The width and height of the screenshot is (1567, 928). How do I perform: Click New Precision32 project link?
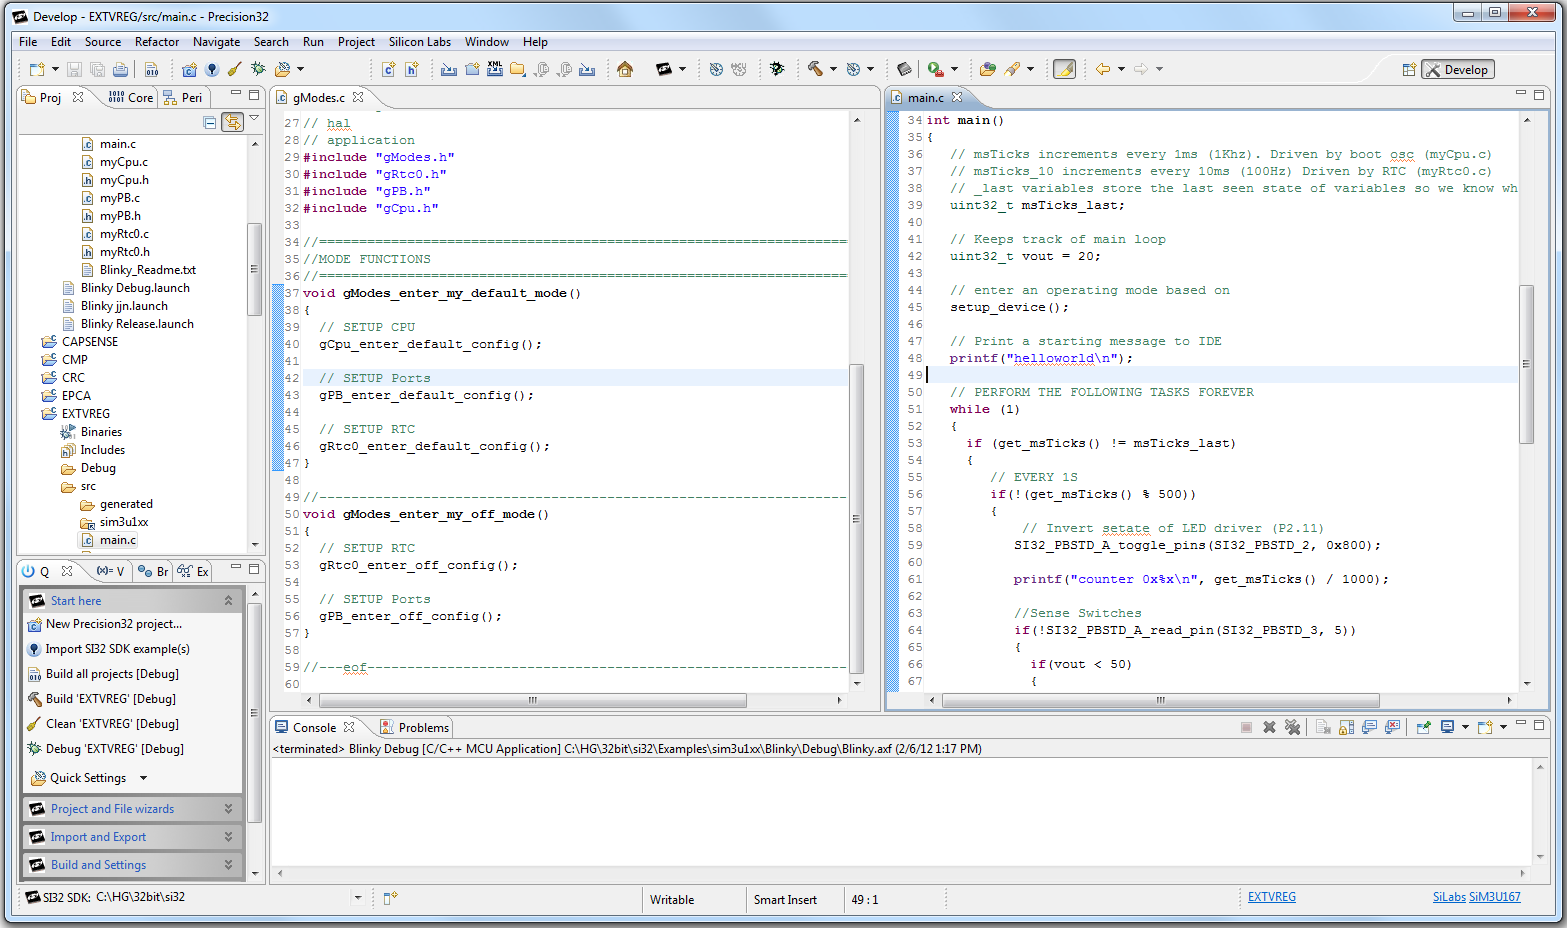point(114,623)
